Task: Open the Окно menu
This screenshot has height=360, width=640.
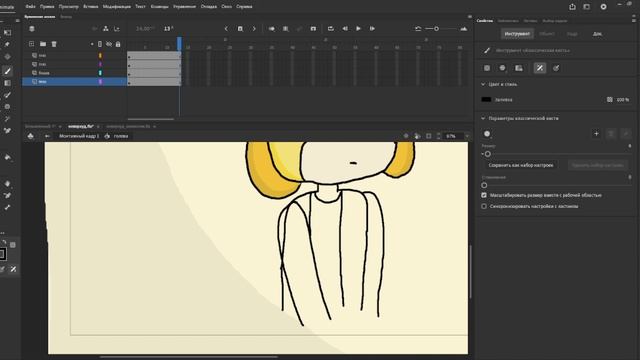Action: pos(227,7)
